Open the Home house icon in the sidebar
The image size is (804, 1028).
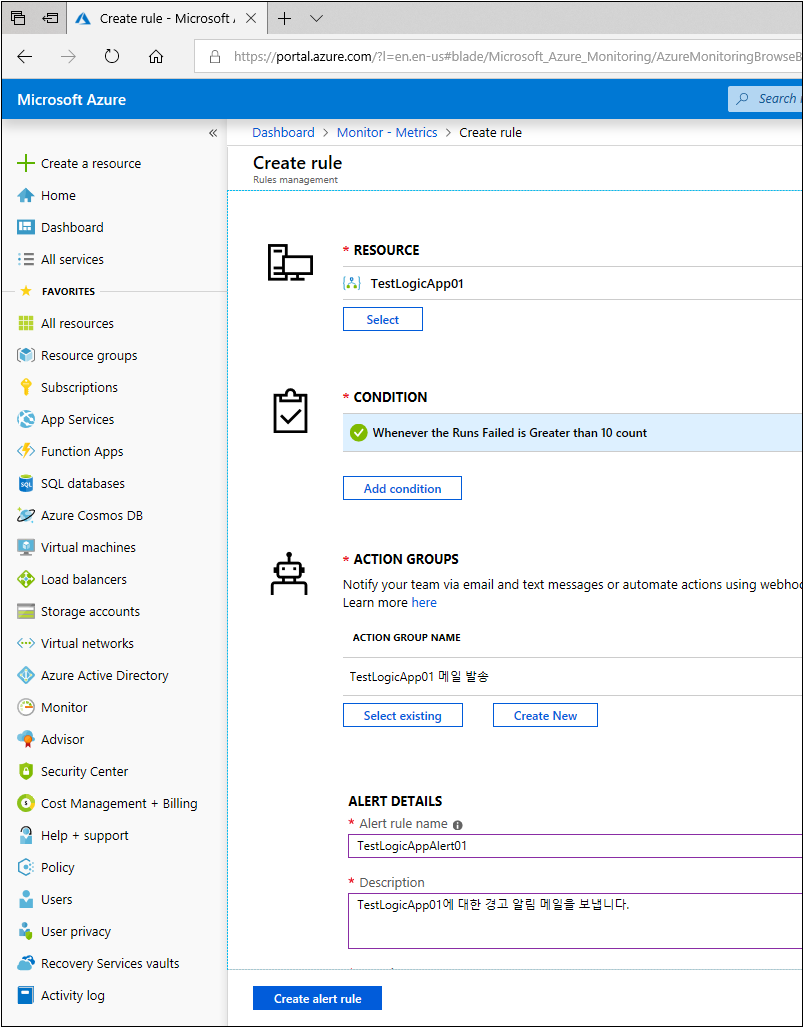point(26,195)
